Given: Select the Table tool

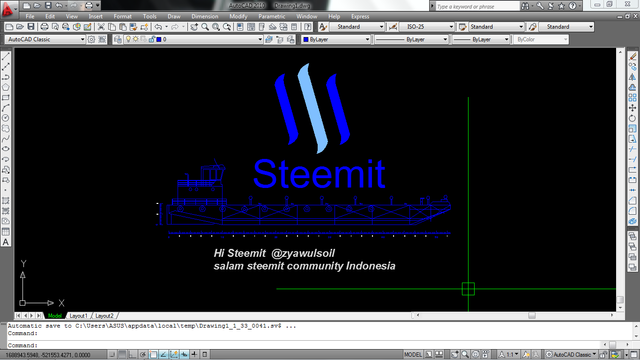Looking at the screenshot, I should pos(6,231).
